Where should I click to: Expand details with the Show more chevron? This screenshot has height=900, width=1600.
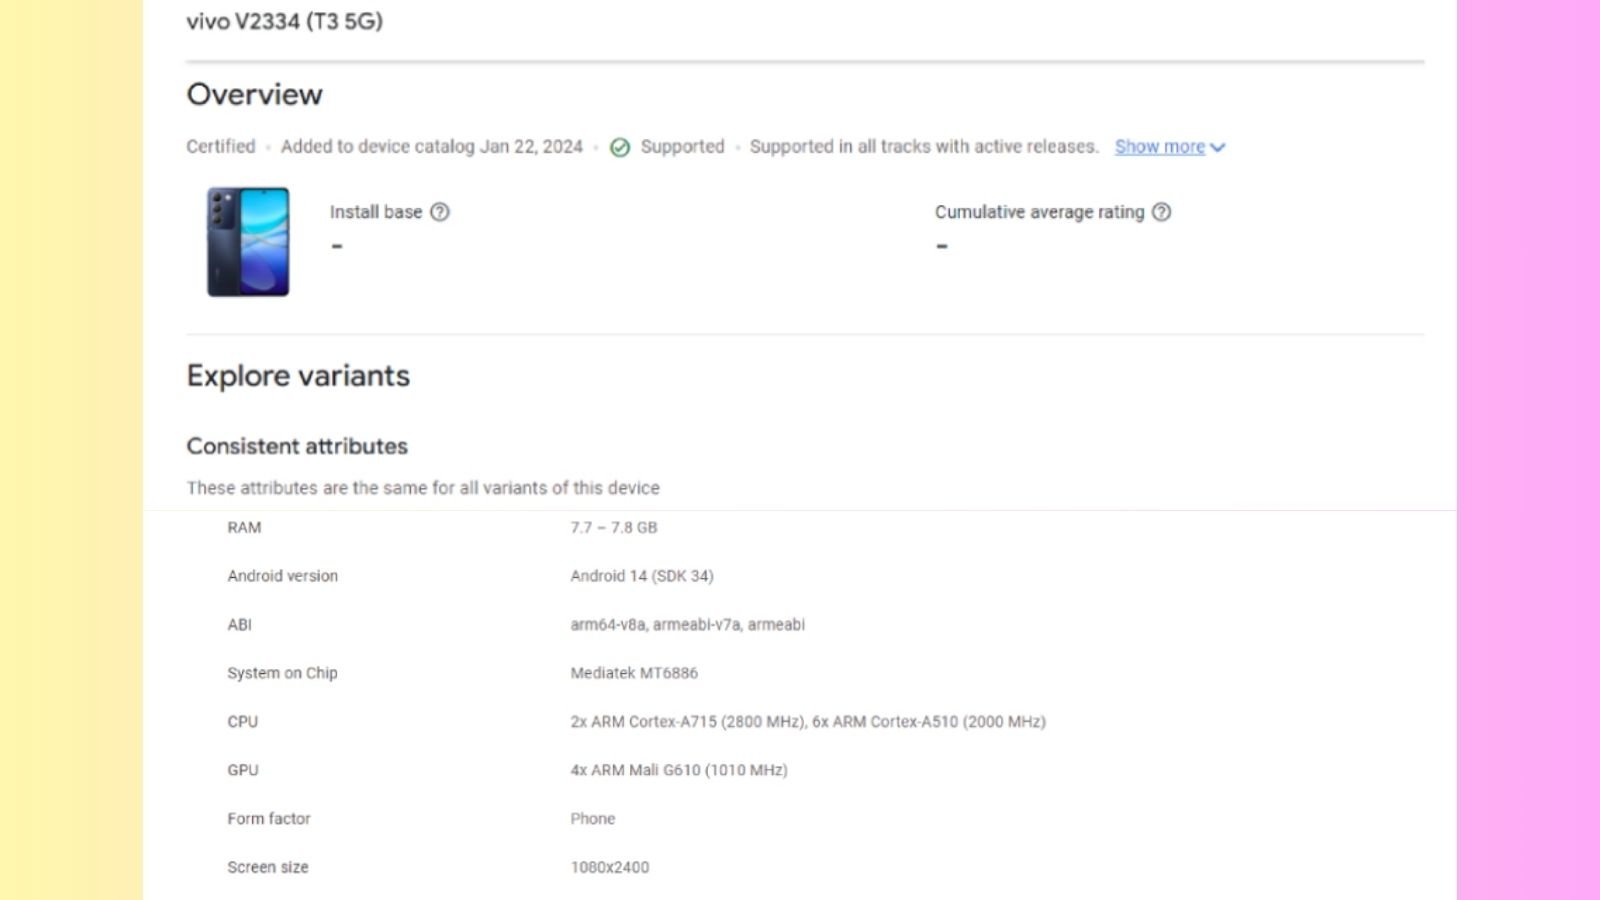pos(1217,147)
